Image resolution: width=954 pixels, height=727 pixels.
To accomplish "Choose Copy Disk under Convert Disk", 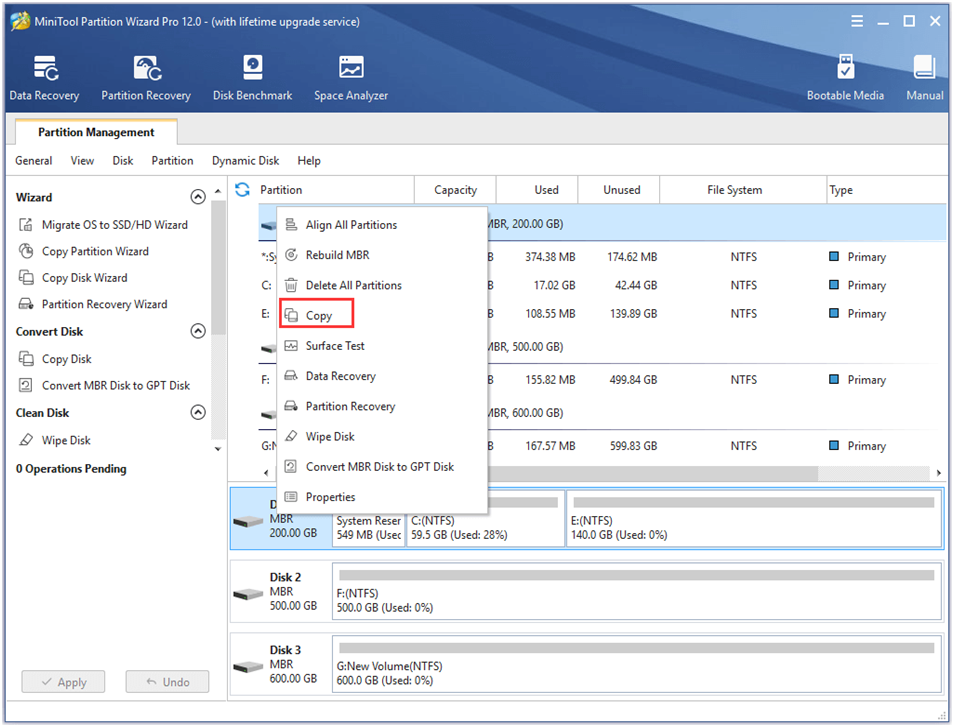I will click(55, 359).
